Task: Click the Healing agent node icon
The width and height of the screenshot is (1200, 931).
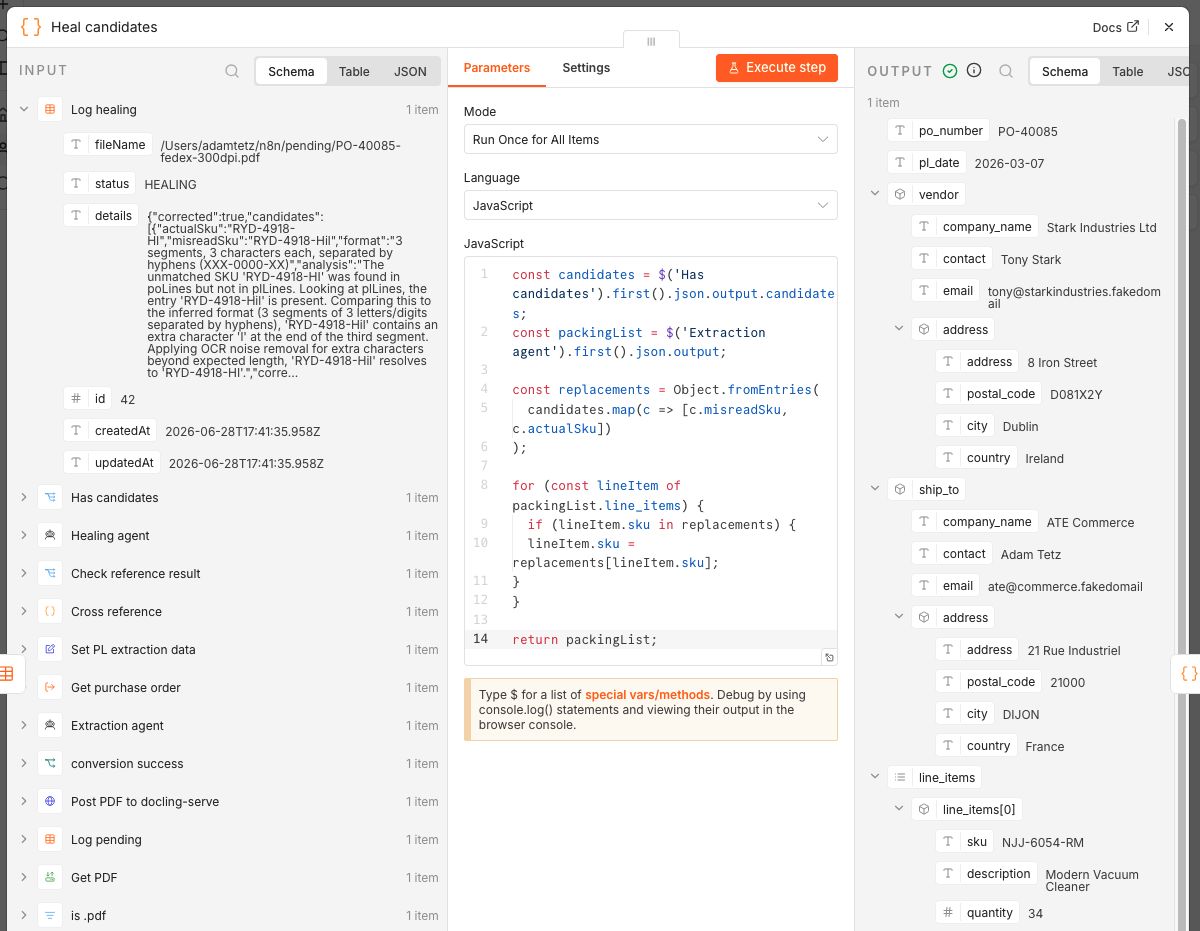Action: click(x=50, y=536)
